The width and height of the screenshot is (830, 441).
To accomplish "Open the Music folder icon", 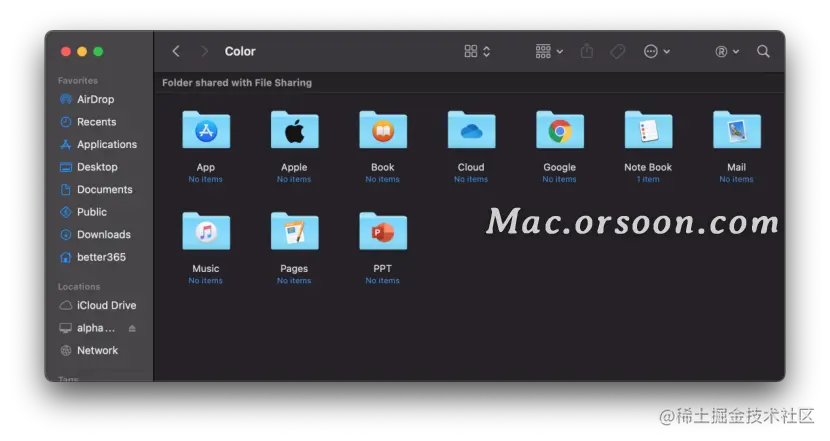I will (x=206, y=231).
